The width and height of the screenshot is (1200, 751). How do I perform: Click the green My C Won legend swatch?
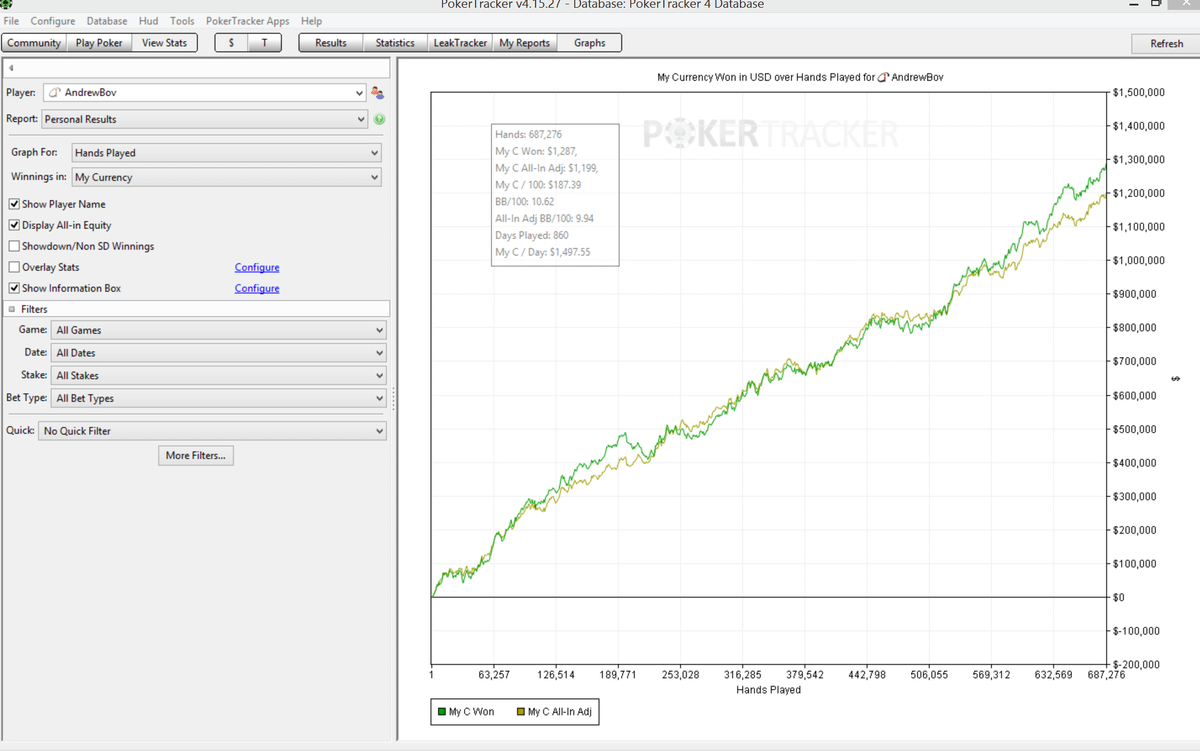point(441,712)
